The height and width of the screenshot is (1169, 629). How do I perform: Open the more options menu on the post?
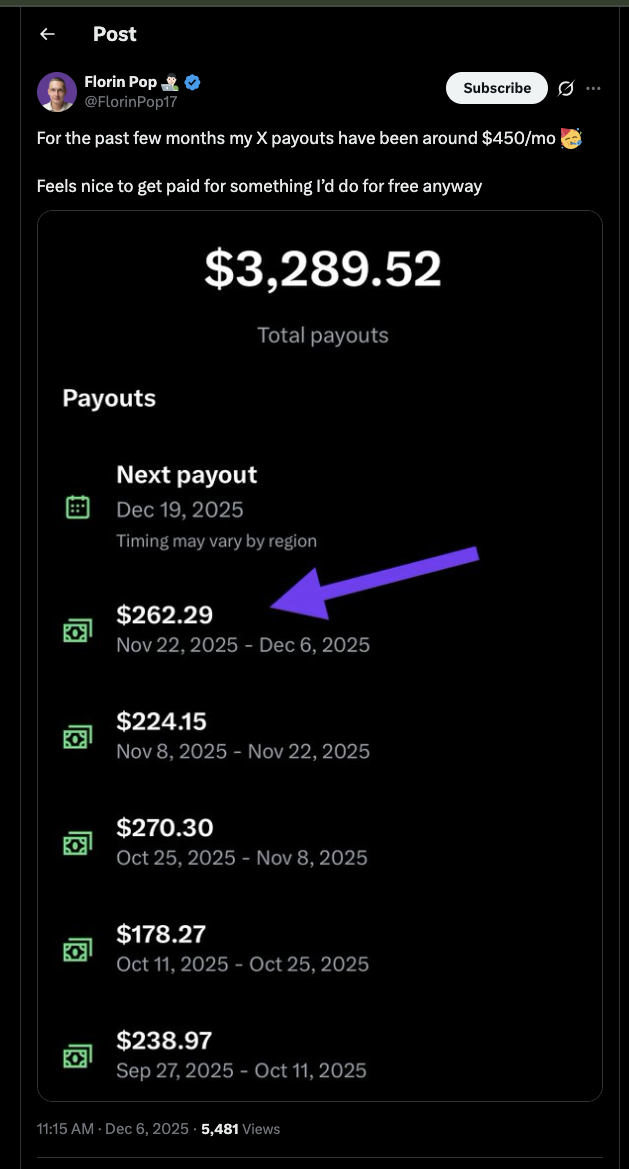594,88
